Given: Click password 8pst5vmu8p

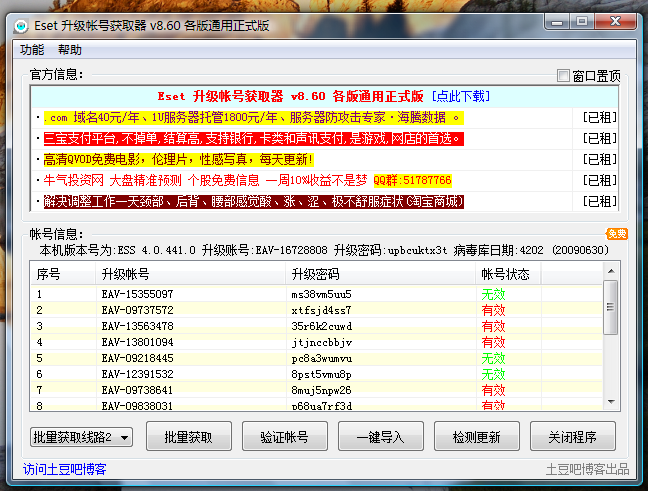Looking at the screenshot, I should click(322, 374).
